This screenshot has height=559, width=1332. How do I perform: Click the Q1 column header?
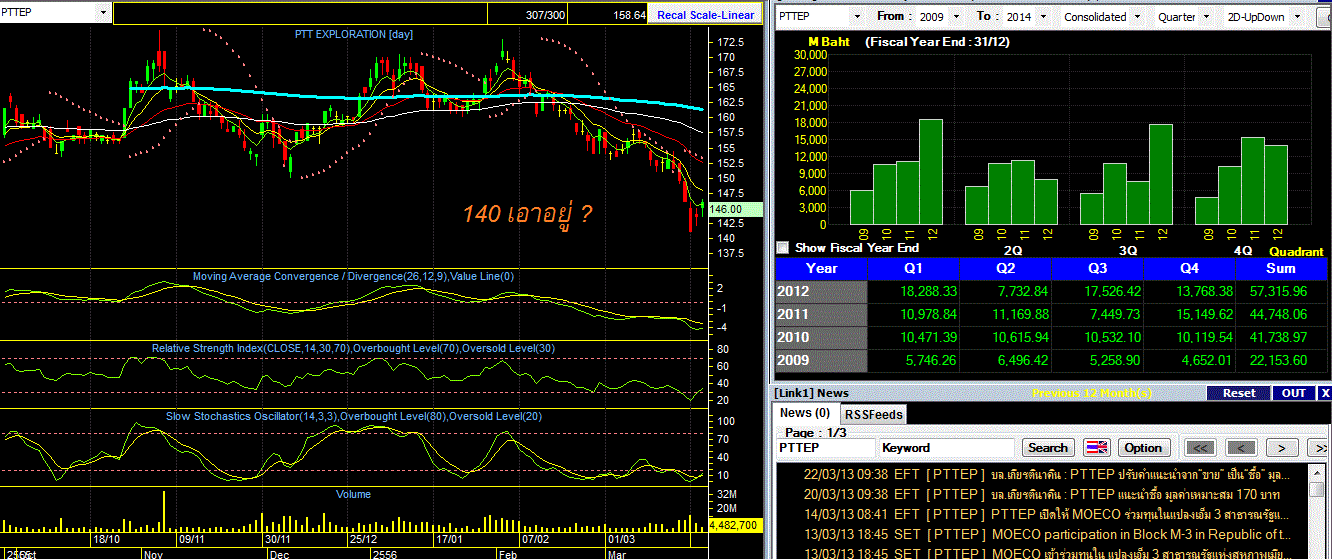tap(913, 268)
